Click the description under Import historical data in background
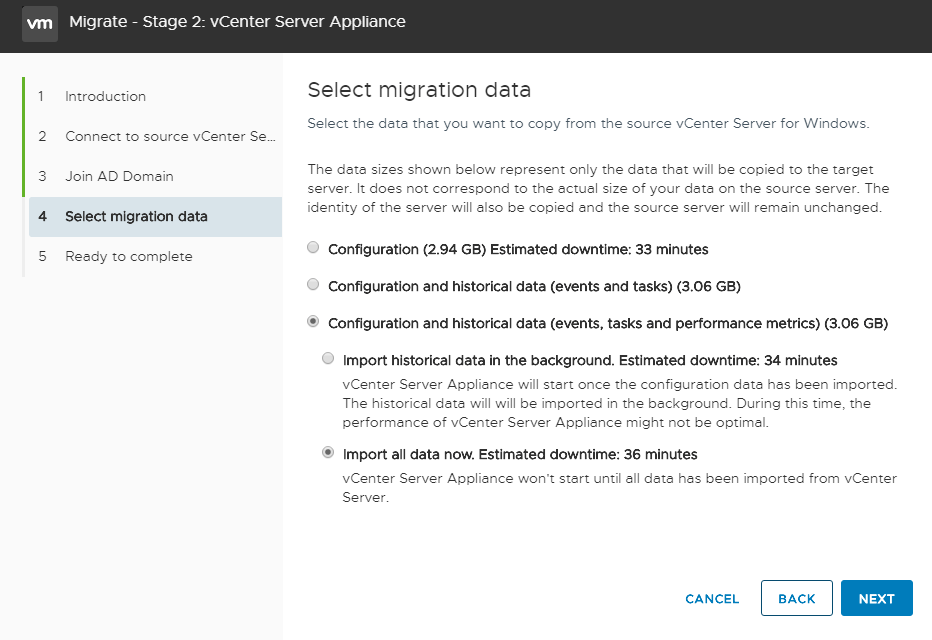 tap(619, 403)
